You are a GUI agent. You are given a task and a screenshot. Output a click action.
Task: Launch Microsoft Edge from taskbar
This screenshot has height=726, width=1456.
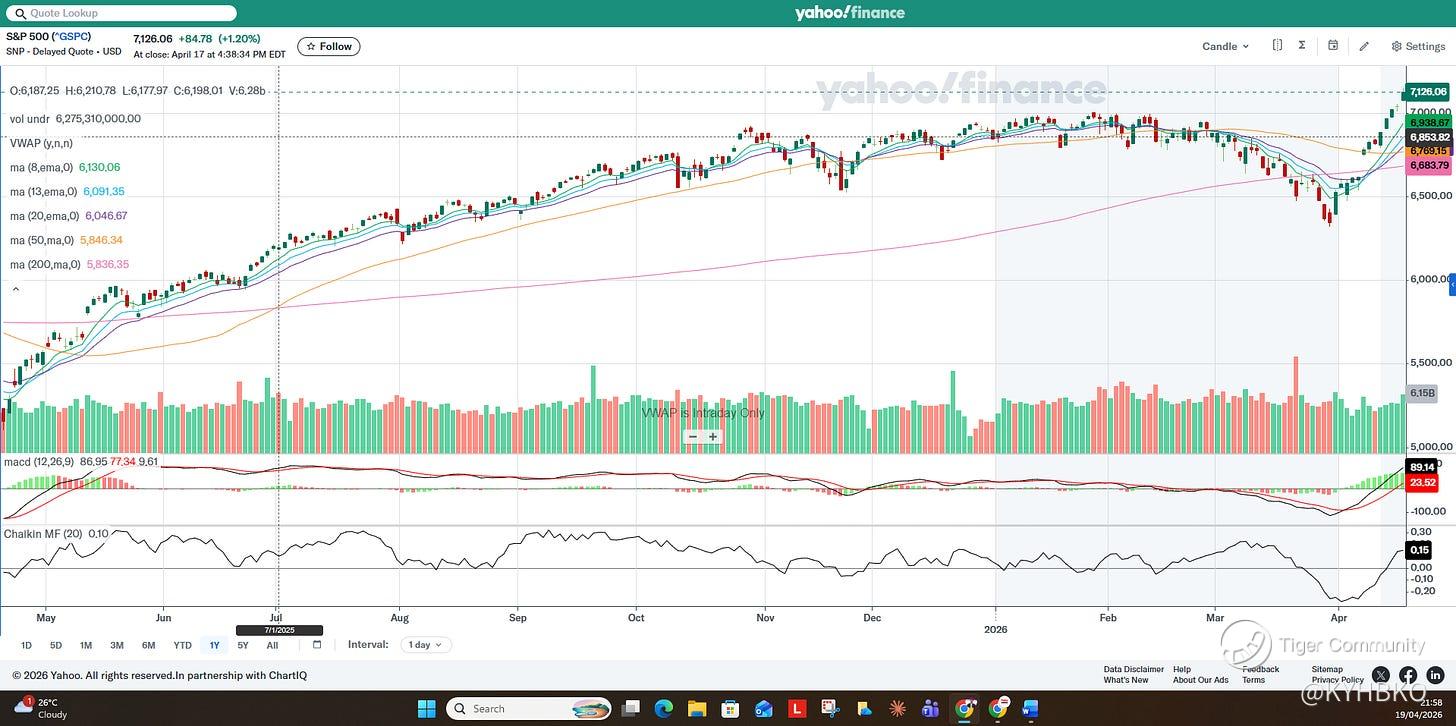pos(664,709)
